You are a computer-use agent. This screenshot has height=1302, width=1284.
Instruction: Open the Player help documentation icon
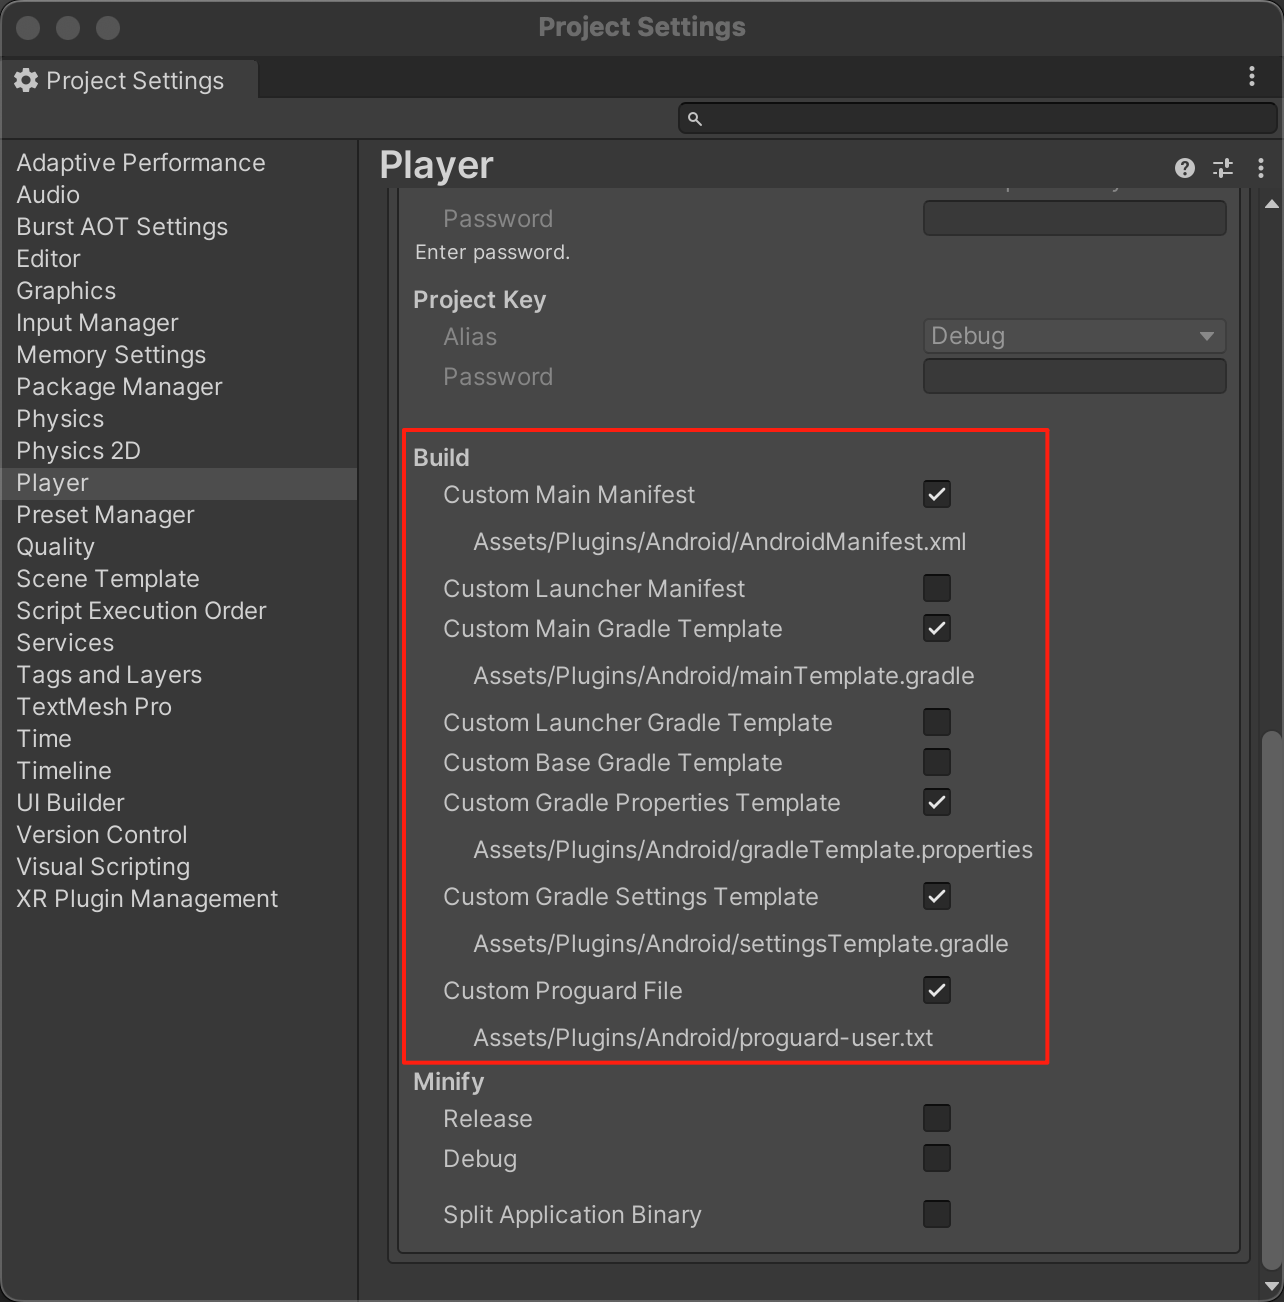pos(1185,168)
